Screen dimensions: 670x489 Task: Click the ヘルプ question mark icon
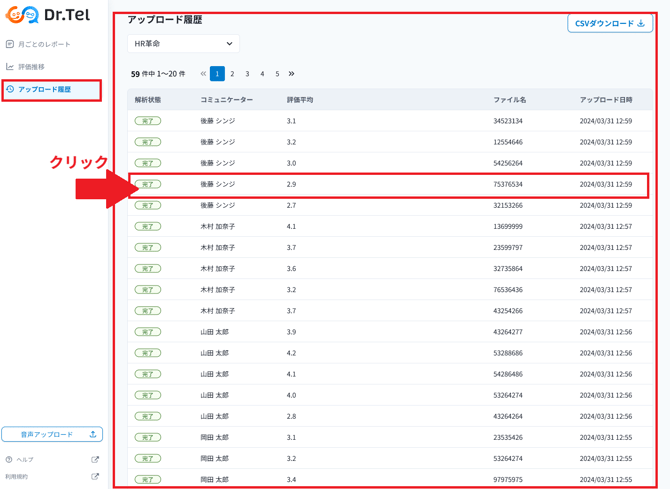click(x=9, y=460)
